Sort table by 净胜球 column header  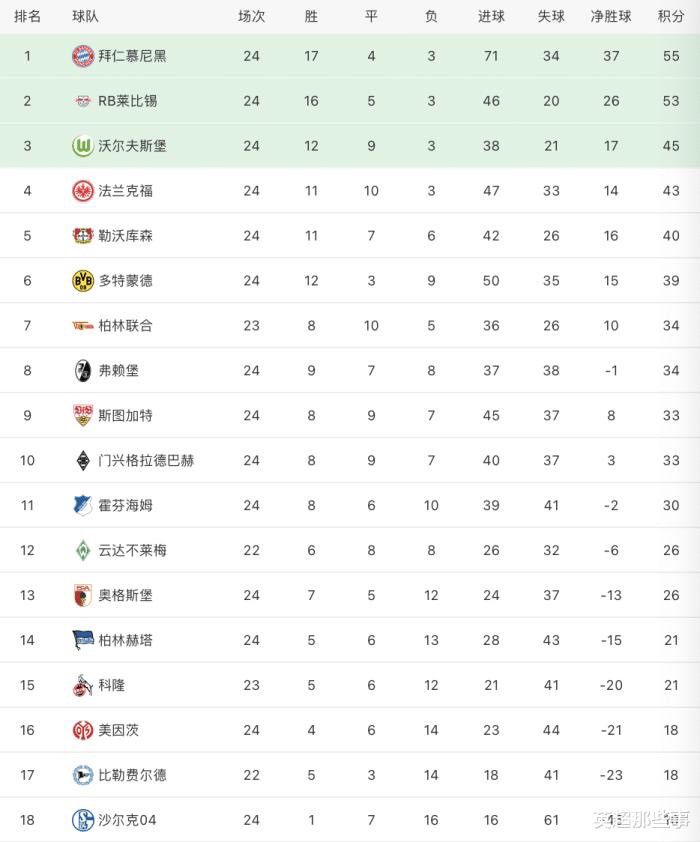611,17
